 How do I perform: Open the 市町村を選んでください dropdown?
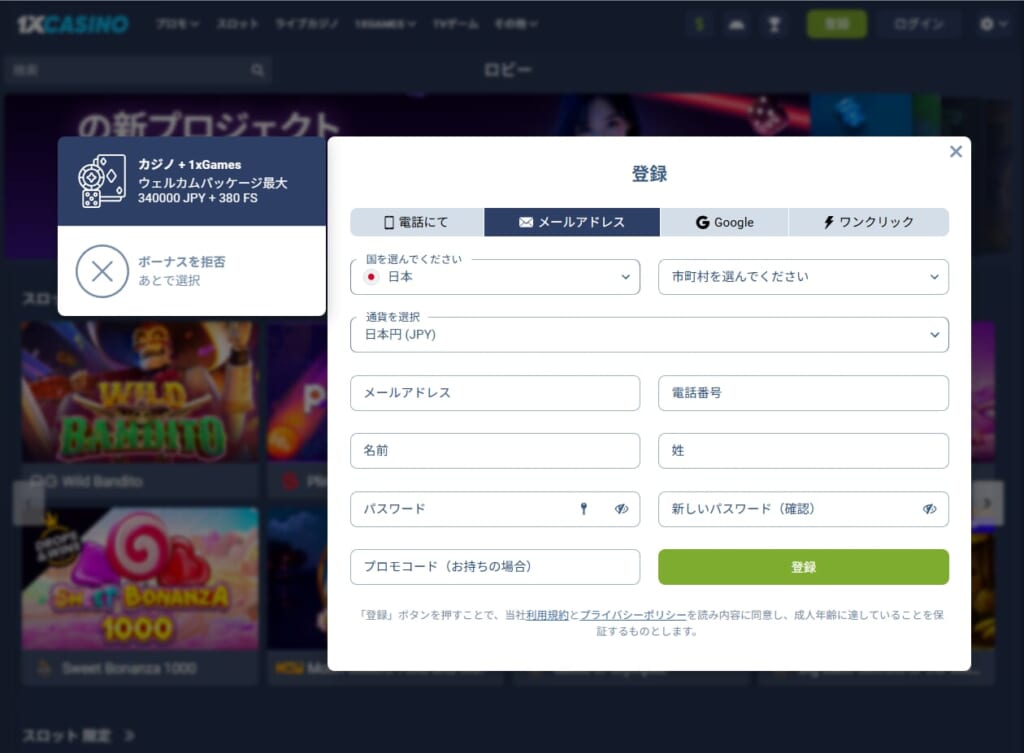(x=803, y=277)
